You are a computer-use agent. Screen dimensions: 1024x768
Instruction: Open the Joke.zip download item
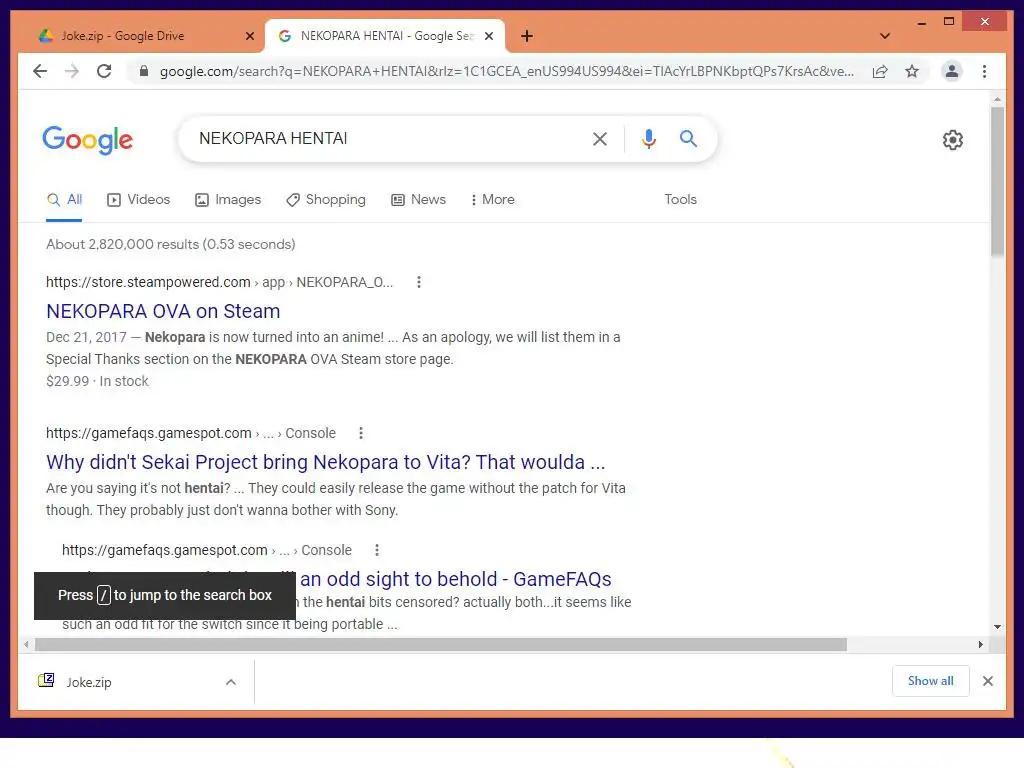click(x=134, y=682)
